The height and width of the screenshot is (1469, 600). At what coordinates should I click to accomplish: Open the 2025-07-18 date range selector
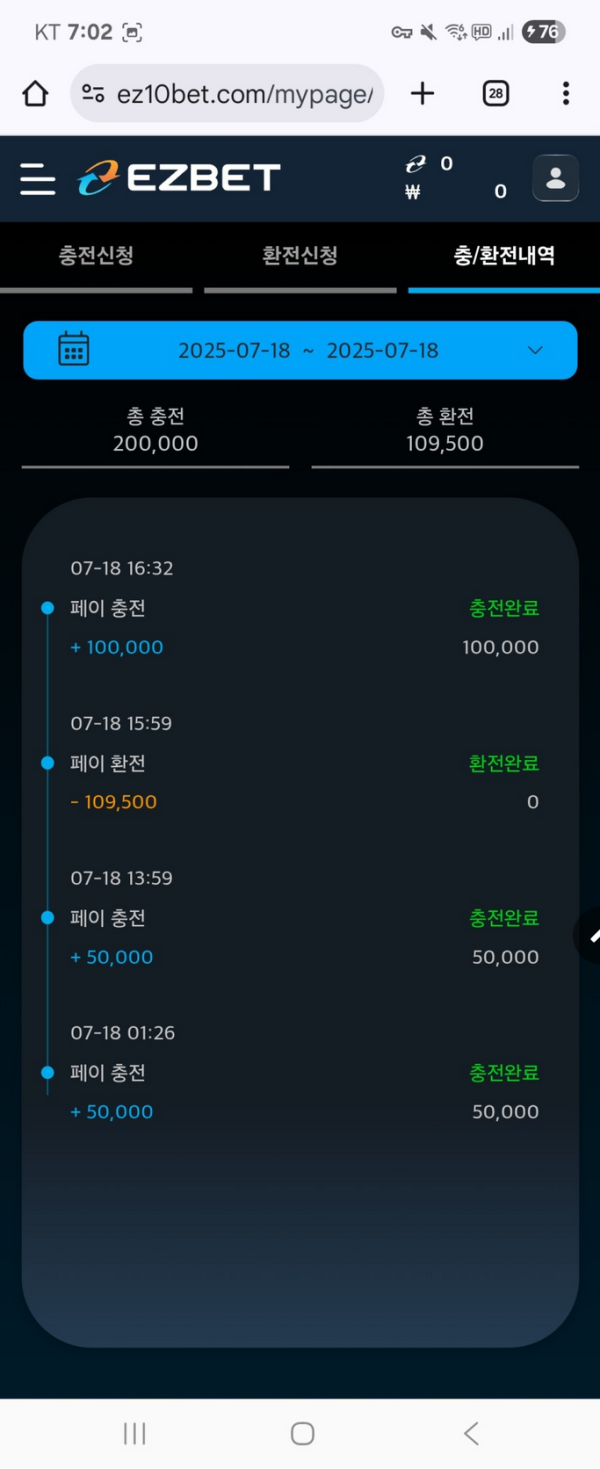[300, 350]
